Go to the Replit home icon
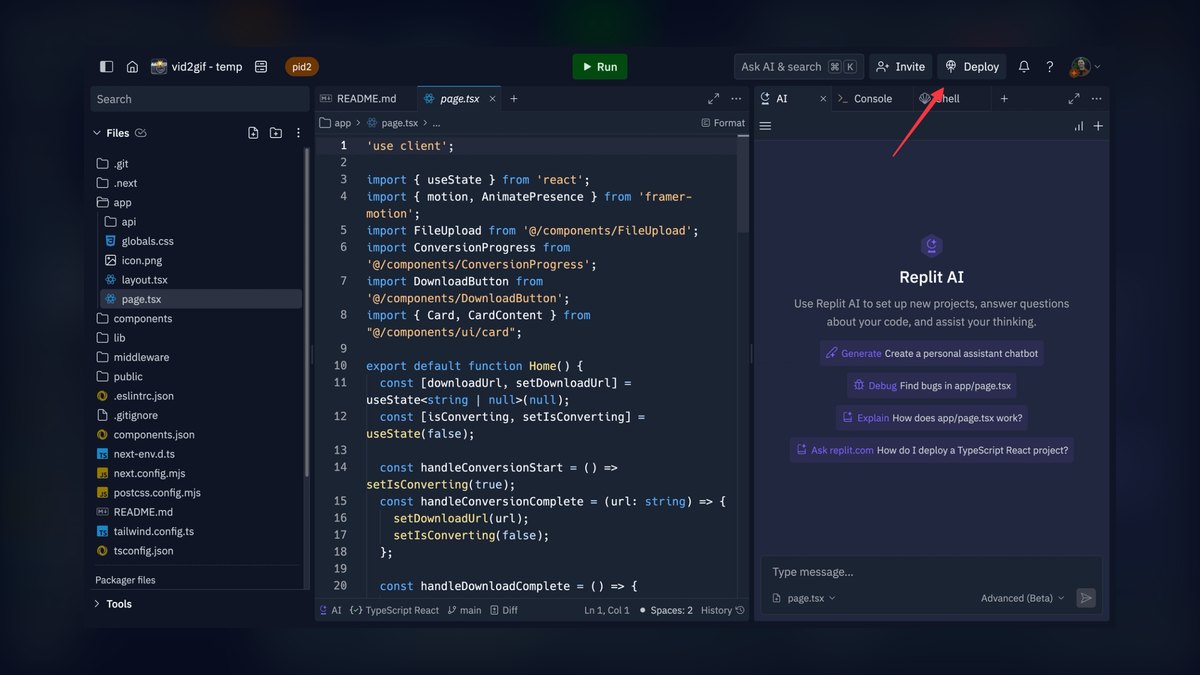Image resolution: width=1200 pixels, height=675 pixels. (132, 67)
